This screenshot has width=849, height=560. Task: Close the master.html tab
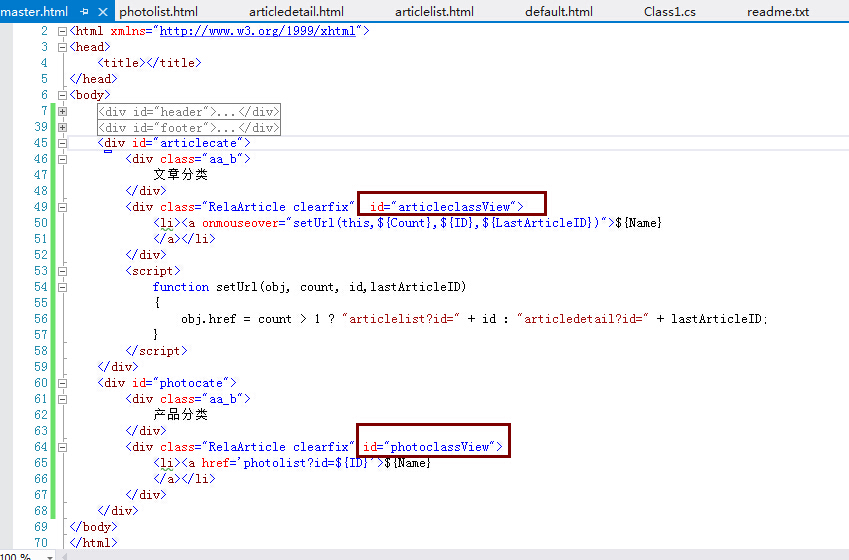point(102,11)
